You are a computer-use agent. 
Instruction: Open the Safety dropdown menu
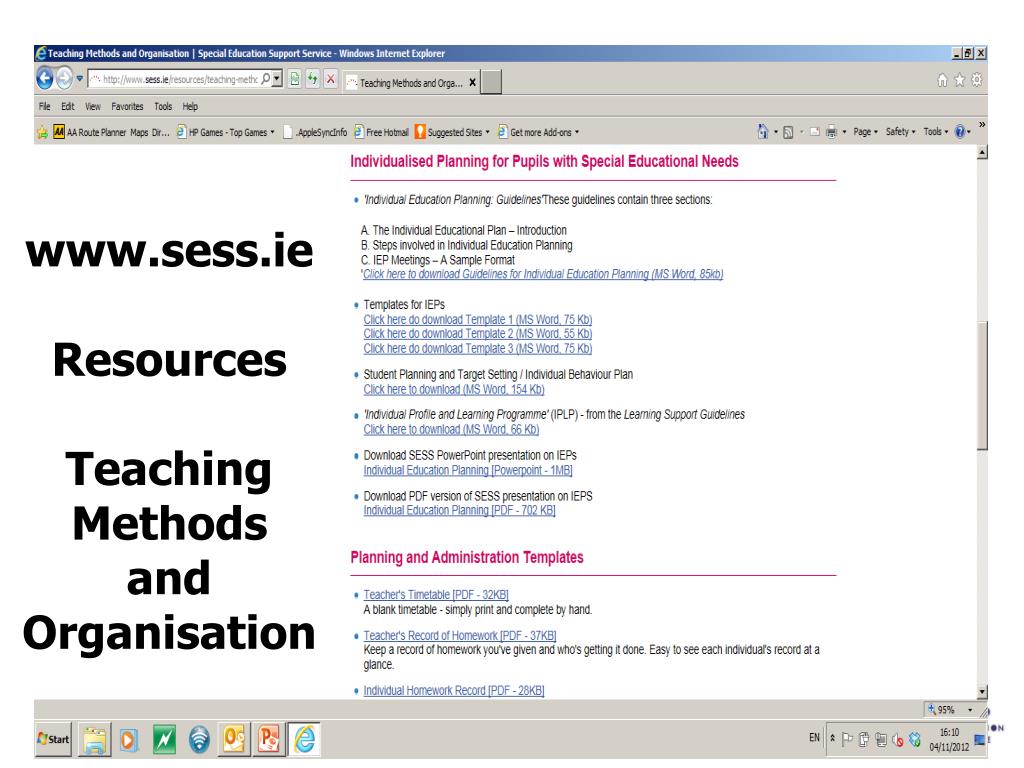(901, 132)
